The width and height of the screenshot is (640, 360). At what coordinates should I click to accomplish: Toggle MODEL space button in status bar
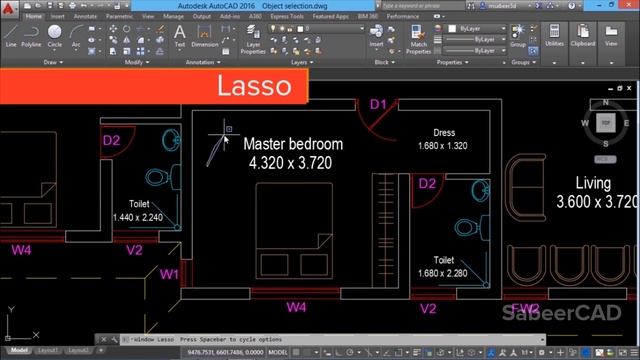click(x=278, y=352)
